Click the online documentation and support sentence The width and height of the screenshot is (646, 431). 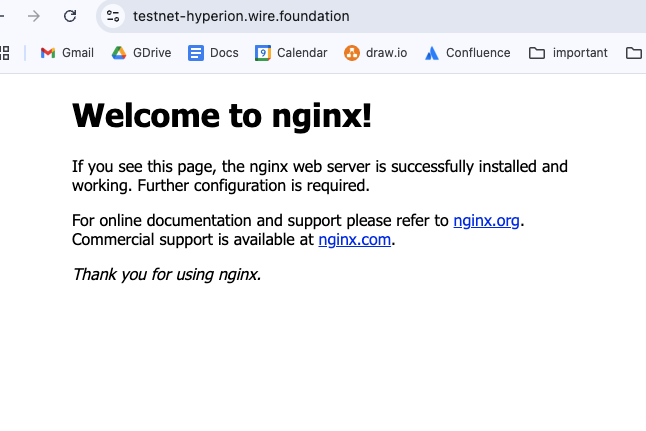[x=260, y=221]
